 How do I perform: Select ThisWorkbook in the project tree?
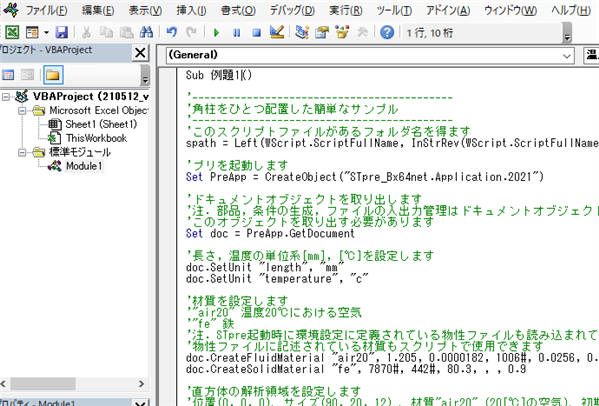coord(96,138)
